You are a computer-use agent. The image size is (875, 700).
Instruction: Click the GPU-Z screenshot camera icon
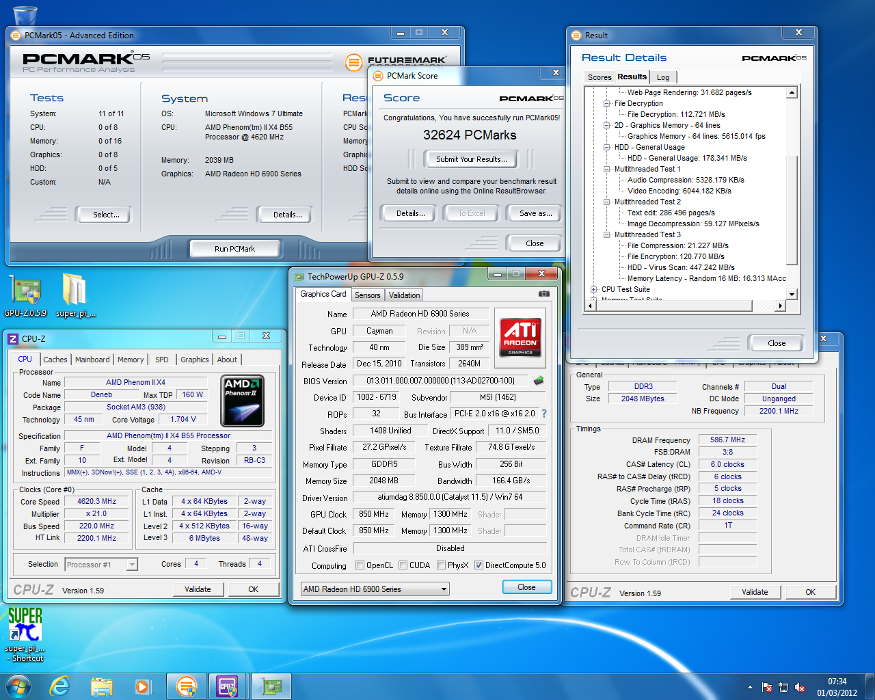click(544, 294)
